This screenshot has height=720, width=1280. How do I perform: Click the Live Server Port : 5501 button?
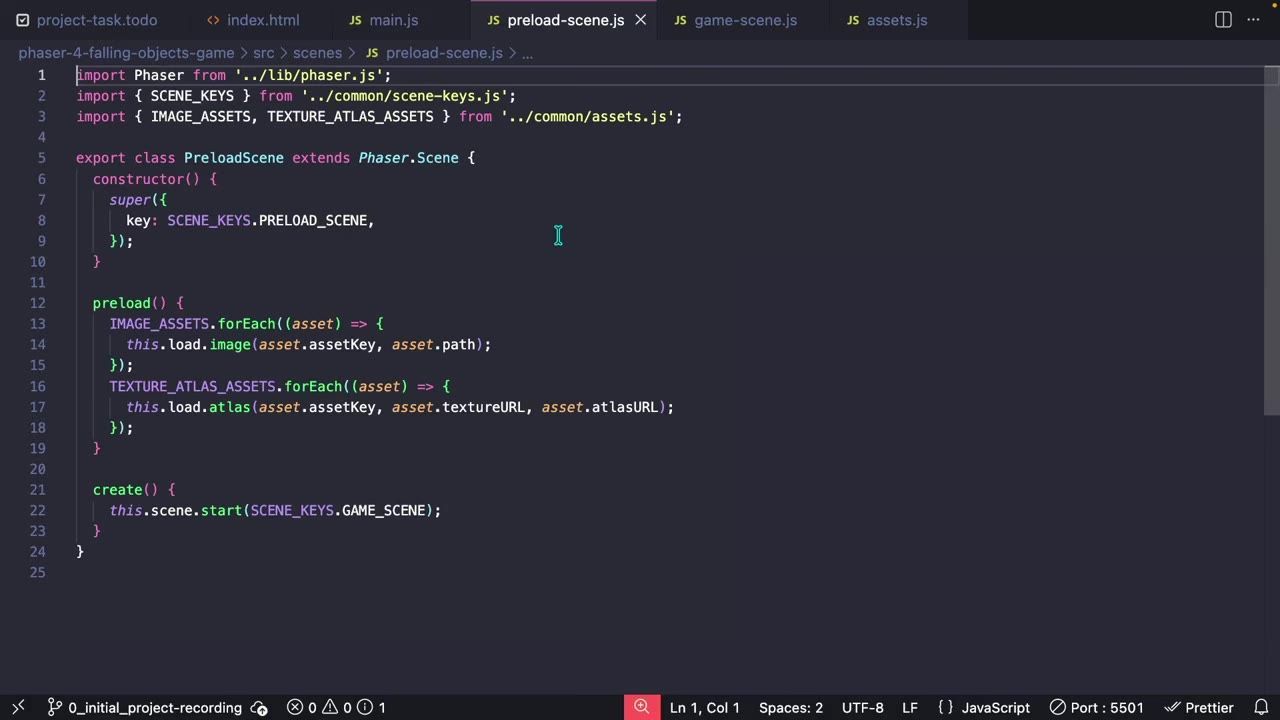(x=1096, y=707)
